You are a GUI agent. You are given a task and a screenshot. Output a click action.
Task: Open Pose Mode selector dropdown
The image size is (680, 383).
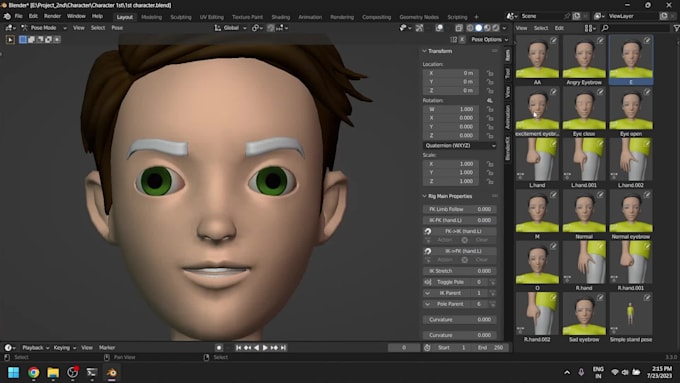pos(44,28)
